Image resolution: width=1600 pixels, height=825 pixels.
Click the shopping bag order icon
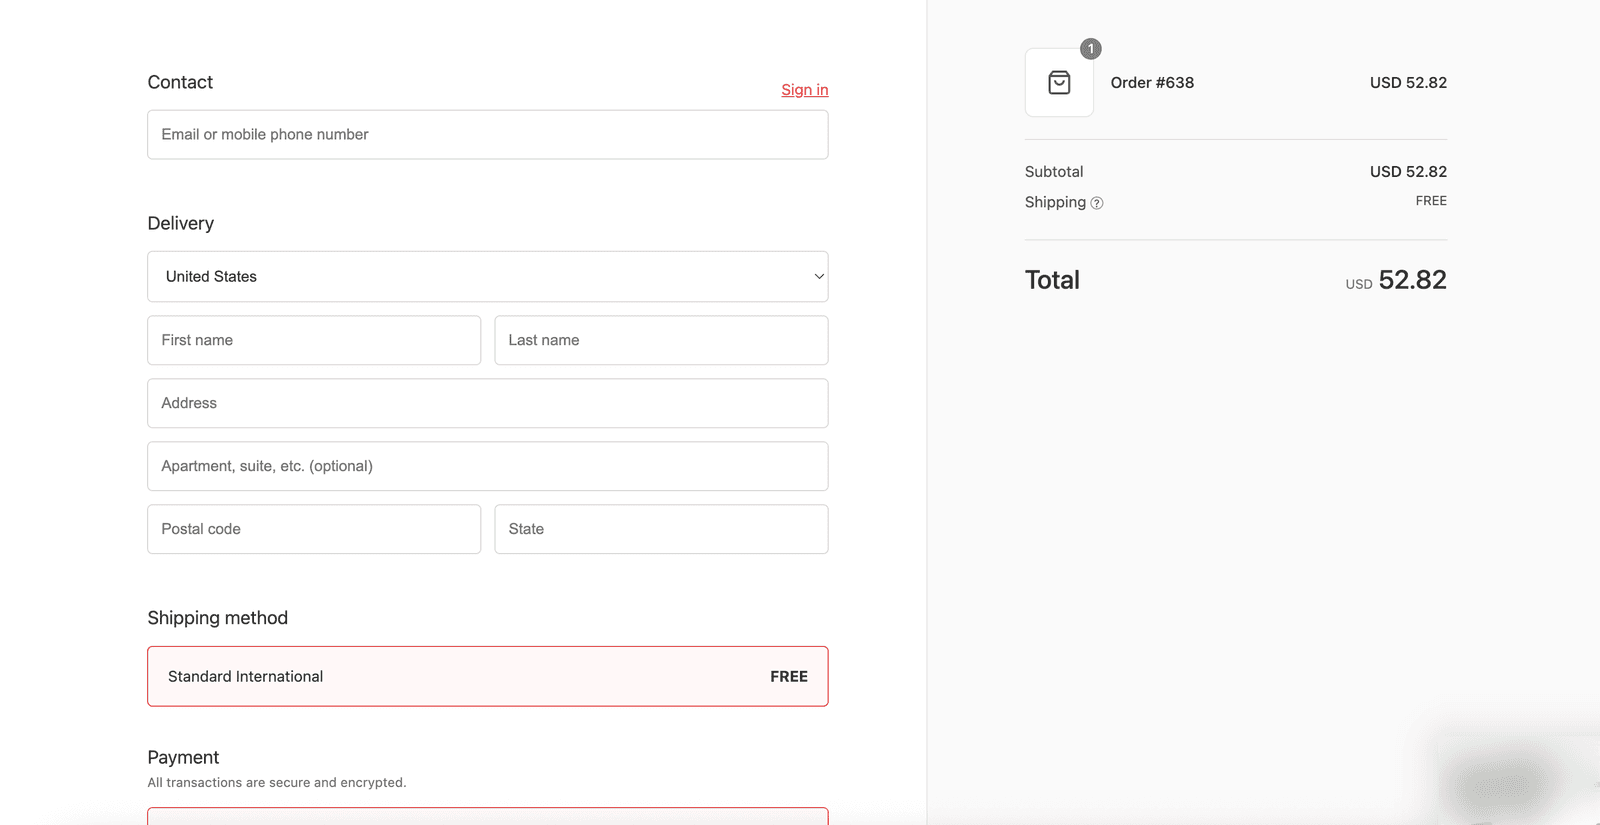click(1059, 83)
